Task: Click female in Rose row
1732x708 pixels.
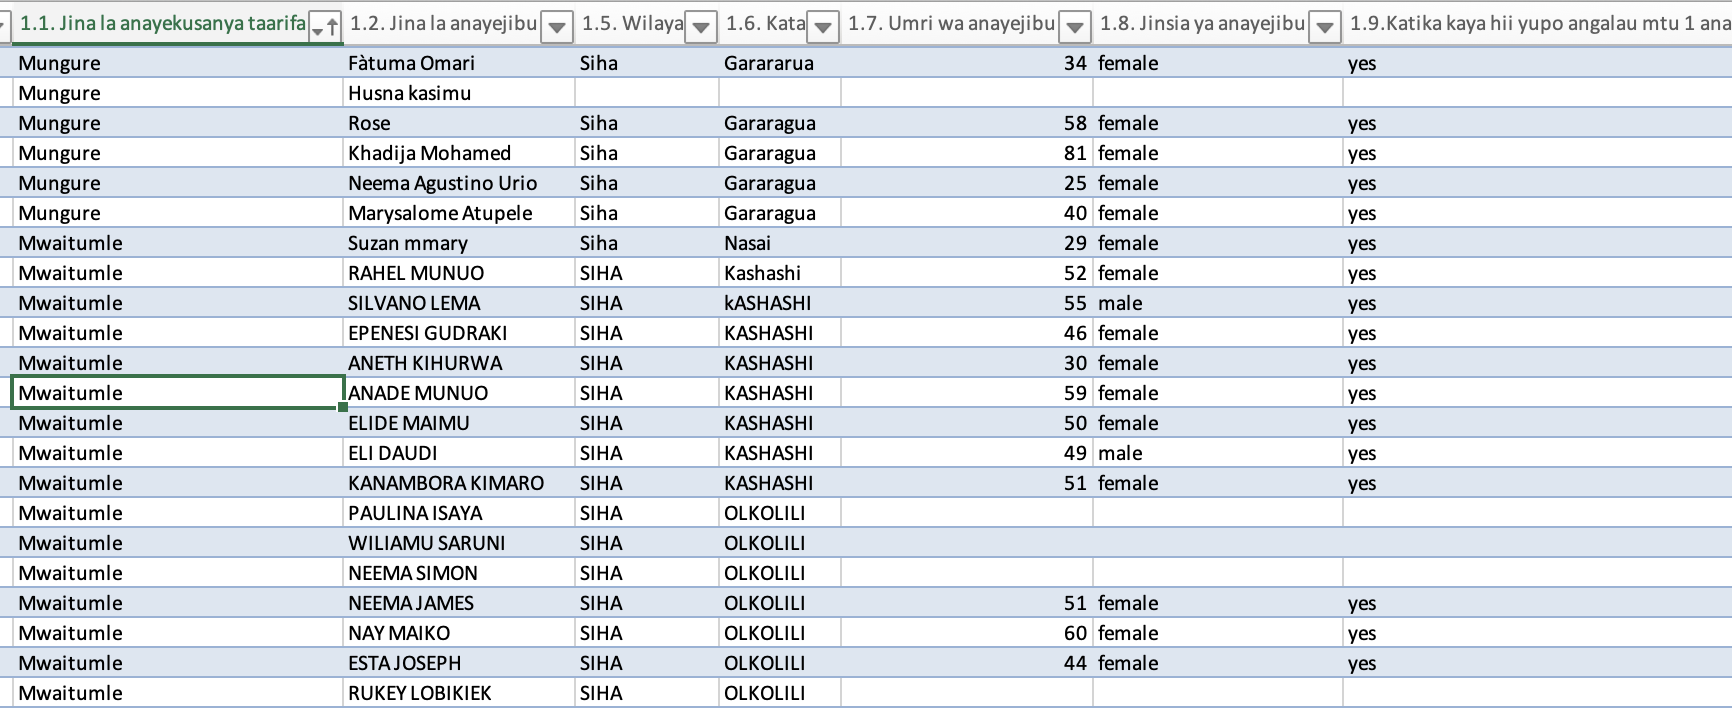Action: [x=1218, y=123]
